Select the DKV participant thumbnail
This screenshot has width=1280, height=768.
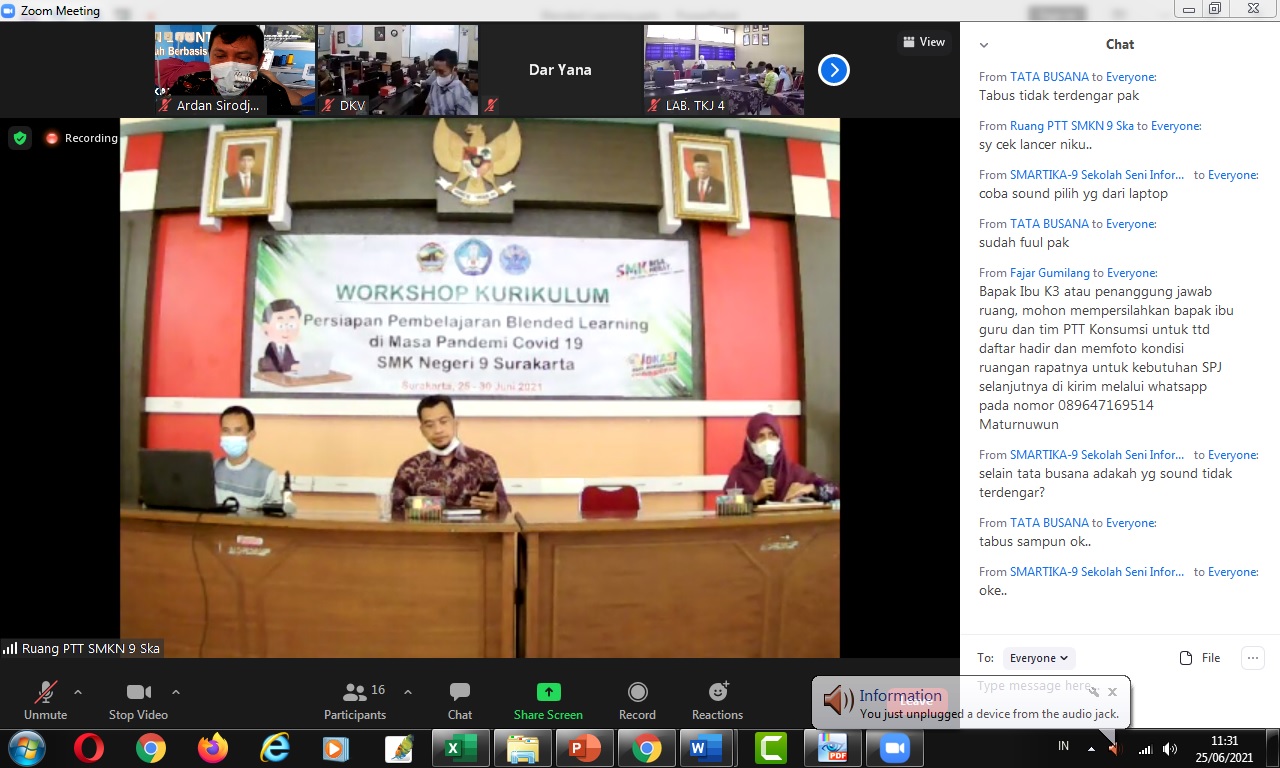(398, 70)
